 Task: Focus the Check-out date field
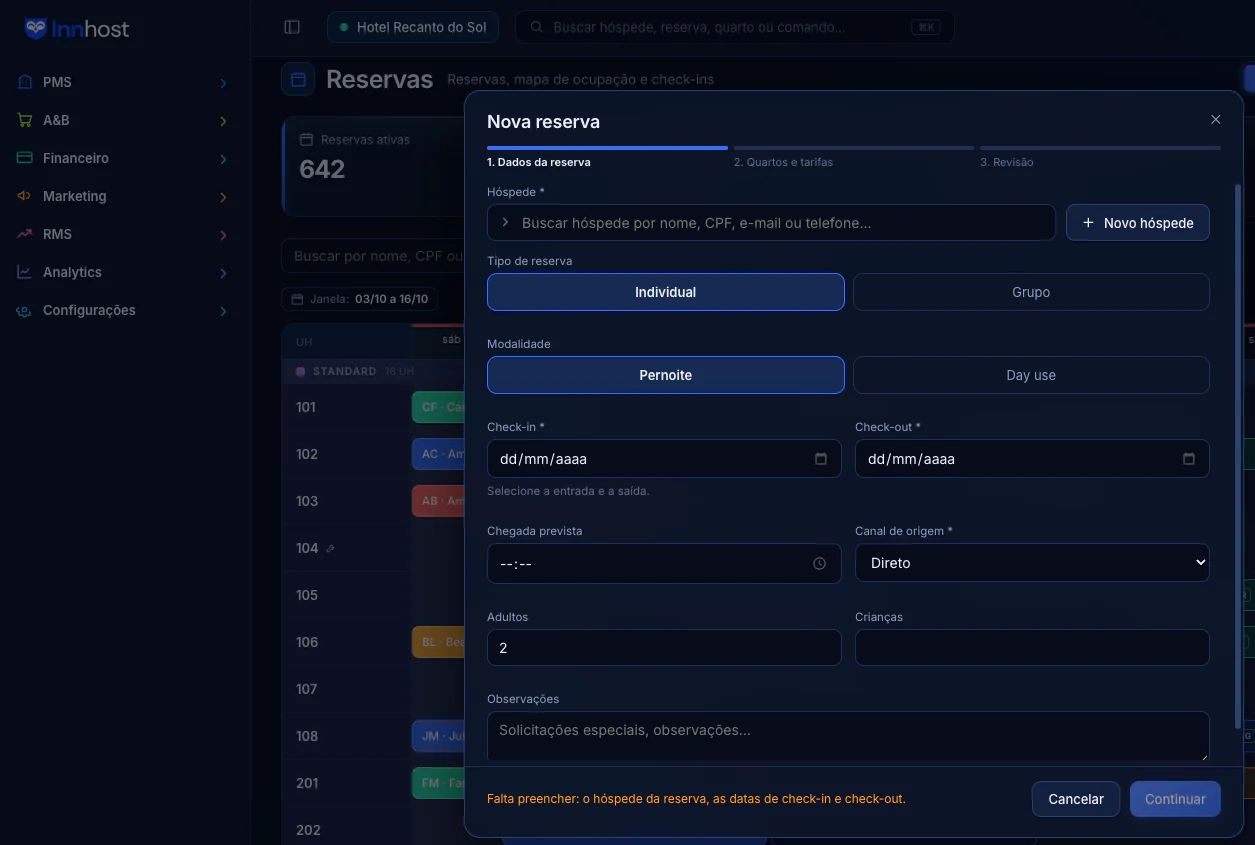1032,459
